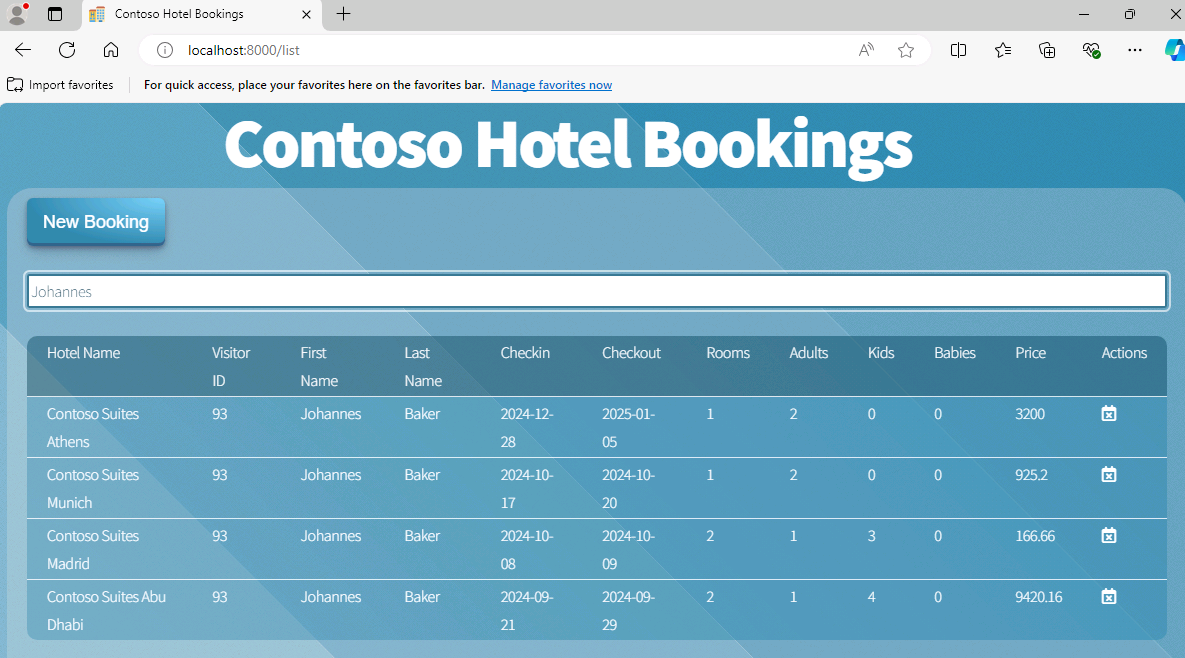Click the Price column header
1185x658 pixels.
pyautogui.click(x=1030, y=353)
